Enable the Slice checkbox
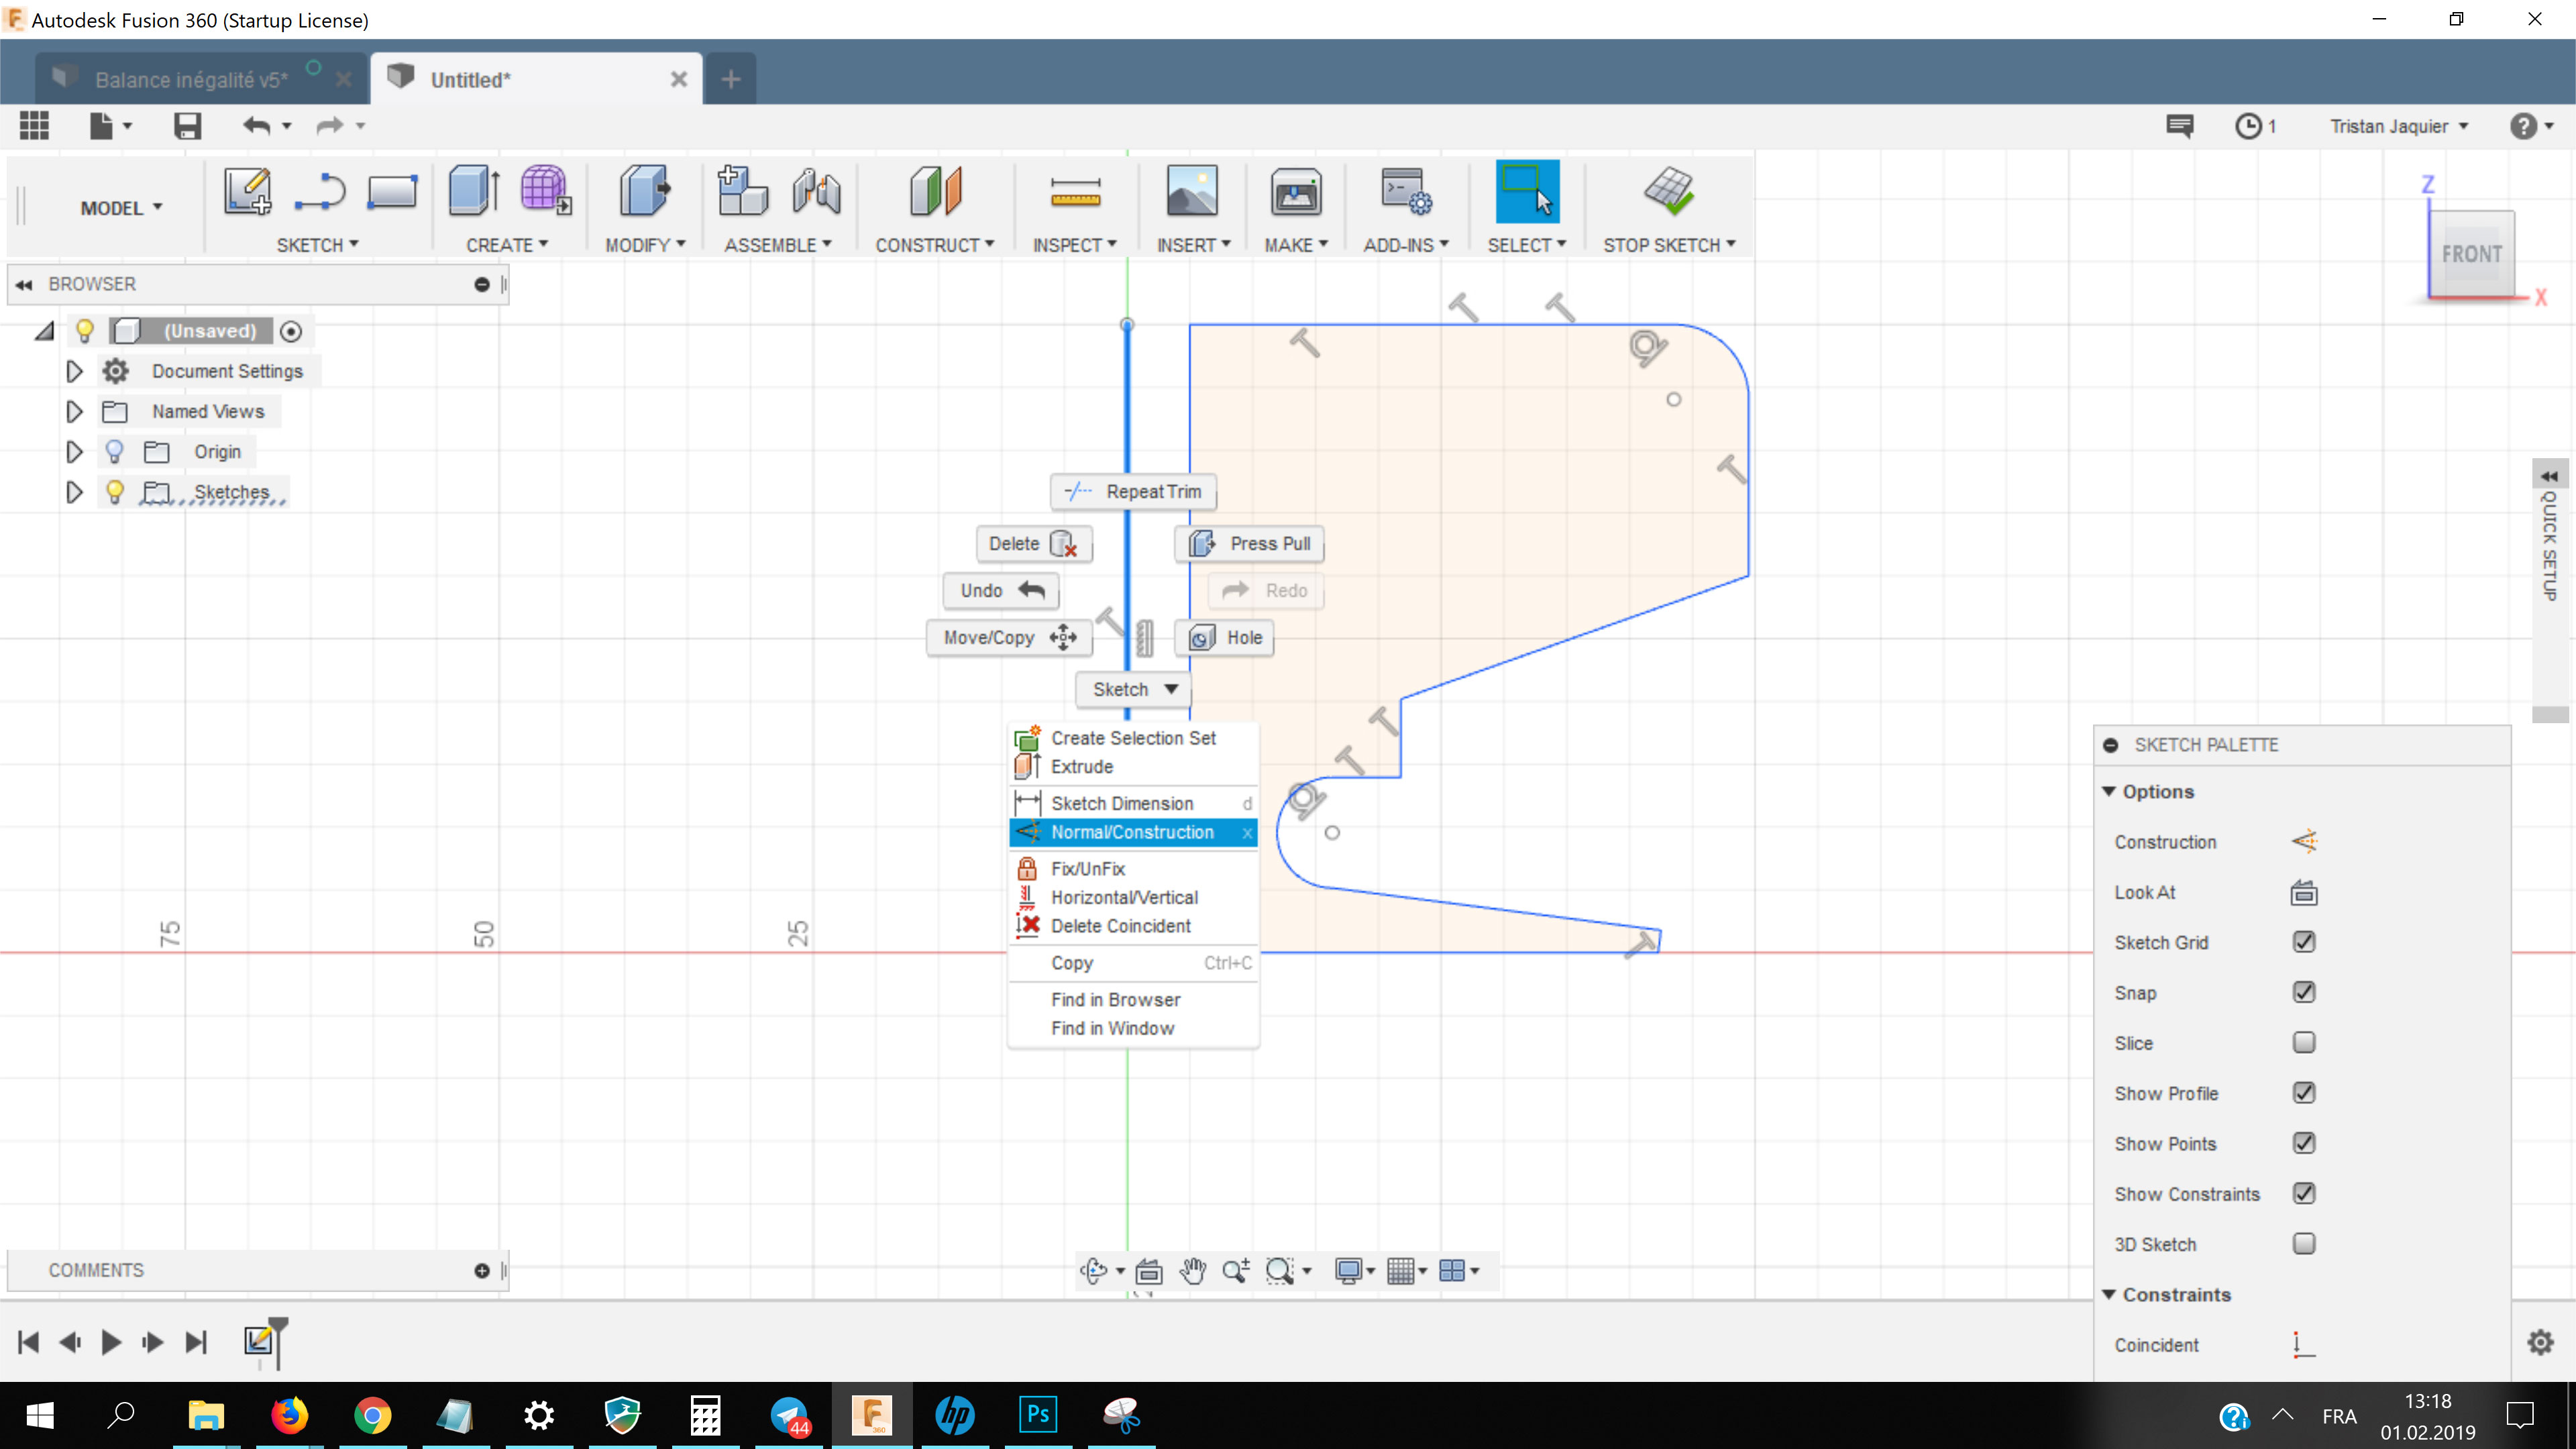Image resolution: width=2576 pixels, height=1449 pixels. point(2303,1043)
